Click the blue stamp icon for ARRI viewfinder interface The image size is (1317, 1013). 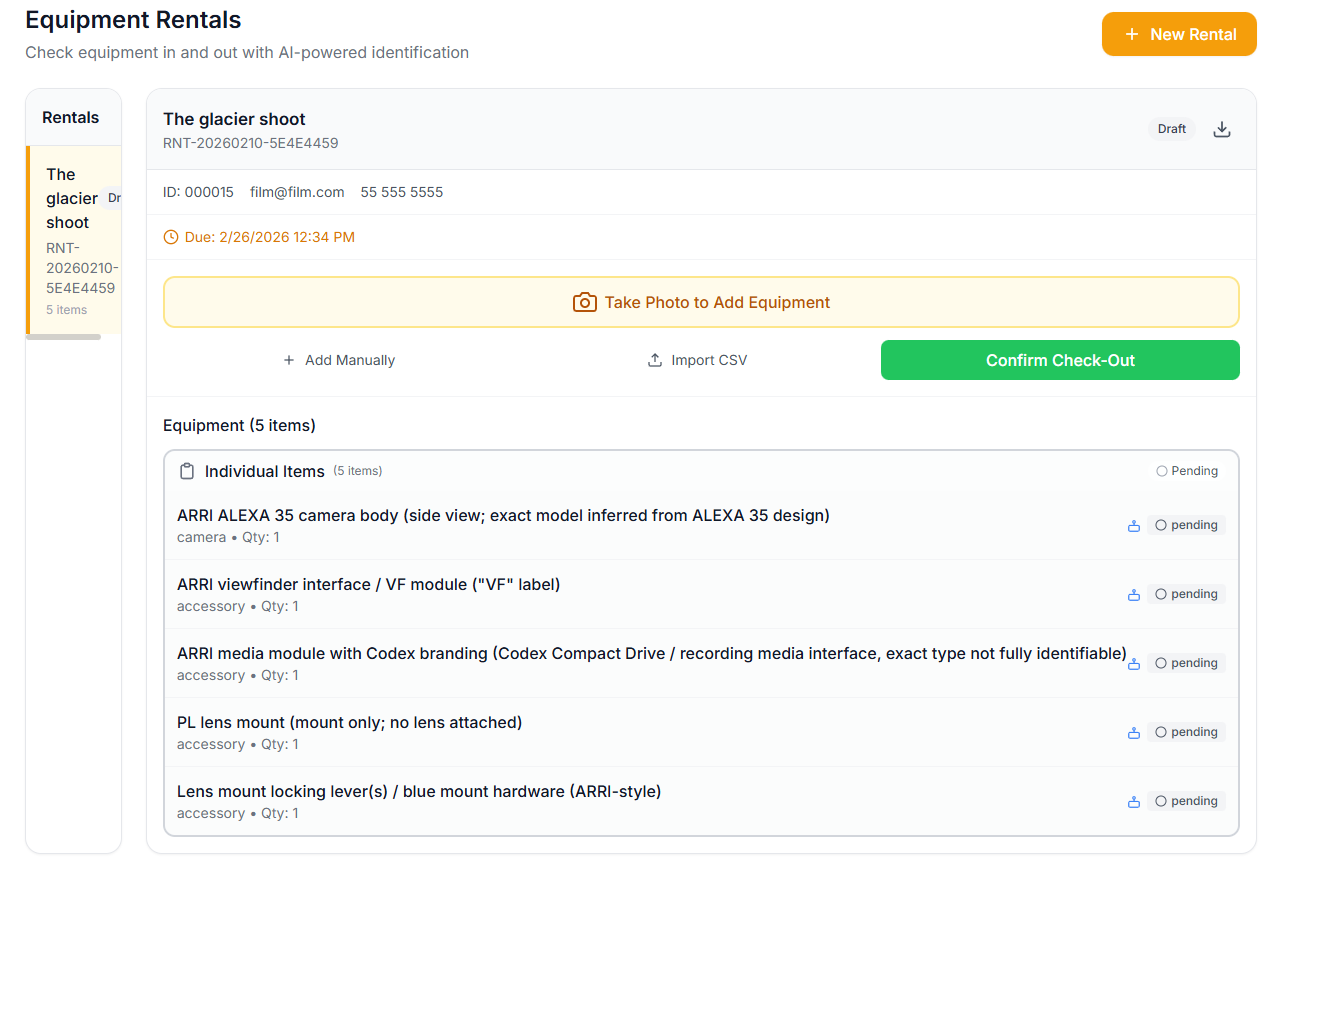[x=1134, y=595]
